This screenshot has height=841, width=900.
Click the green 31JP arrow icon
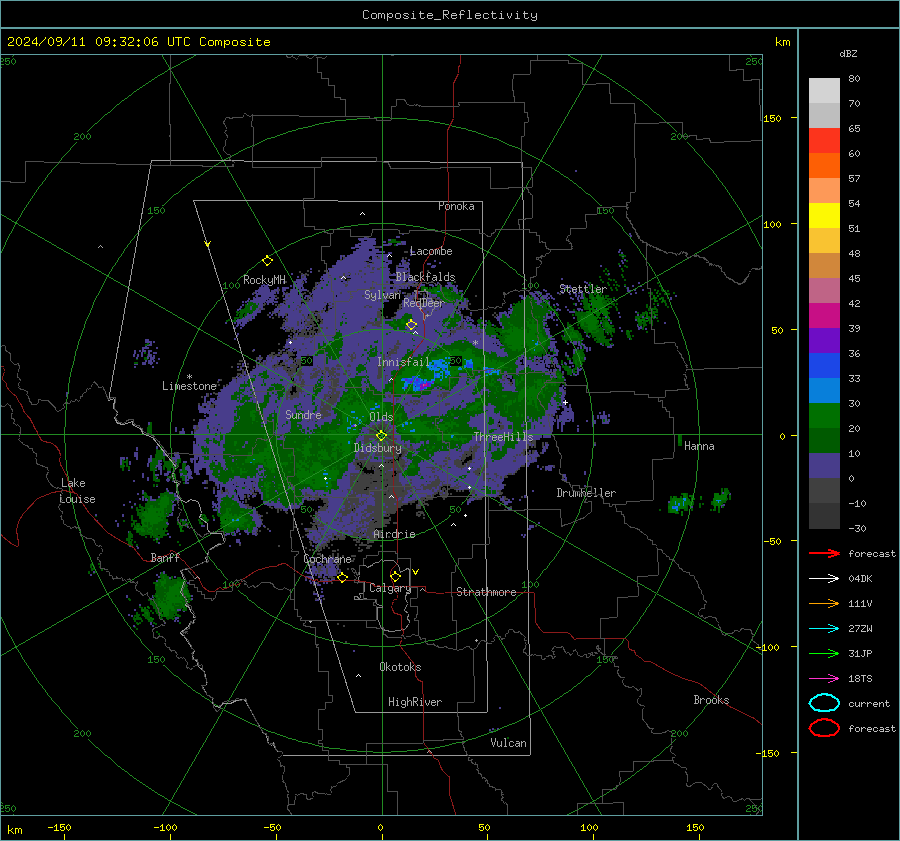click(x=824, y=653)
